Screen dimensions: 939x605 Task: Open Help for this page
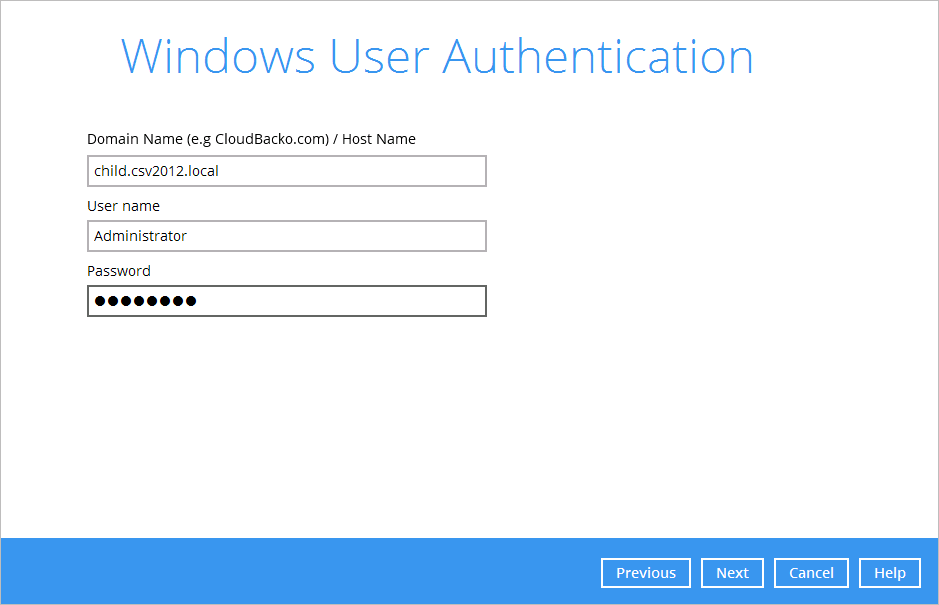pos(889,573)
